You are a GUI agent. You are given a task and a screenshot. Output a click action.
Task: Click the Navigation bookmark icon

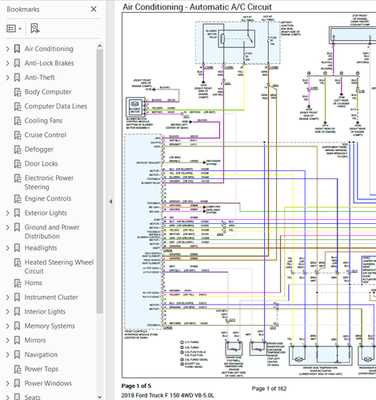click(17, 355)
